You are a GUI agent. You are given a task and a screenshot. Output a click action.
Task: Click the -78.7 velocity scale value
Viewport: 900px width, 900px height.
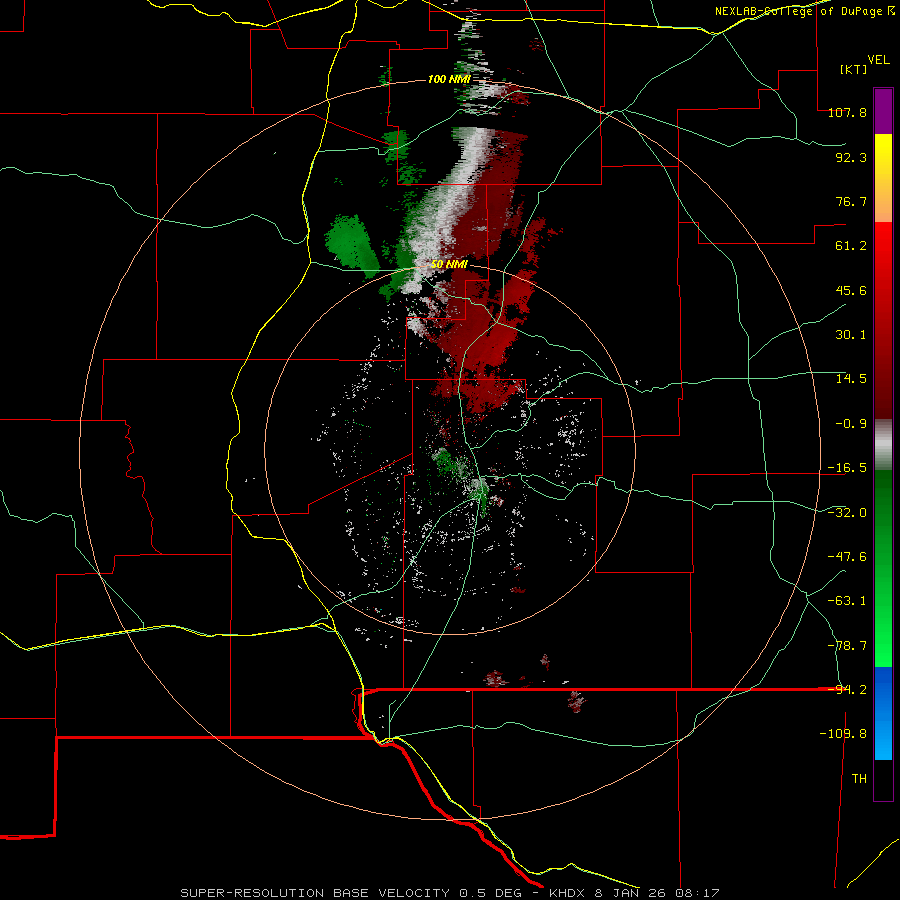click(x=847, y=646)
